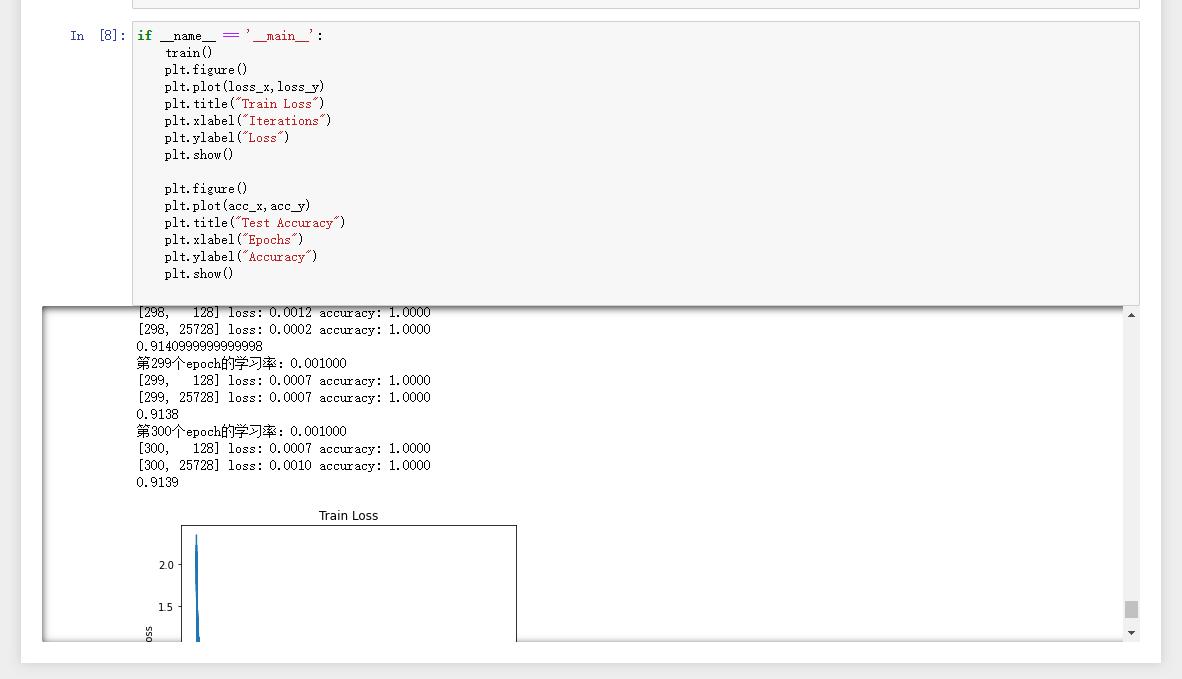Click the "Test Accuracy" title string

point(287,222)
